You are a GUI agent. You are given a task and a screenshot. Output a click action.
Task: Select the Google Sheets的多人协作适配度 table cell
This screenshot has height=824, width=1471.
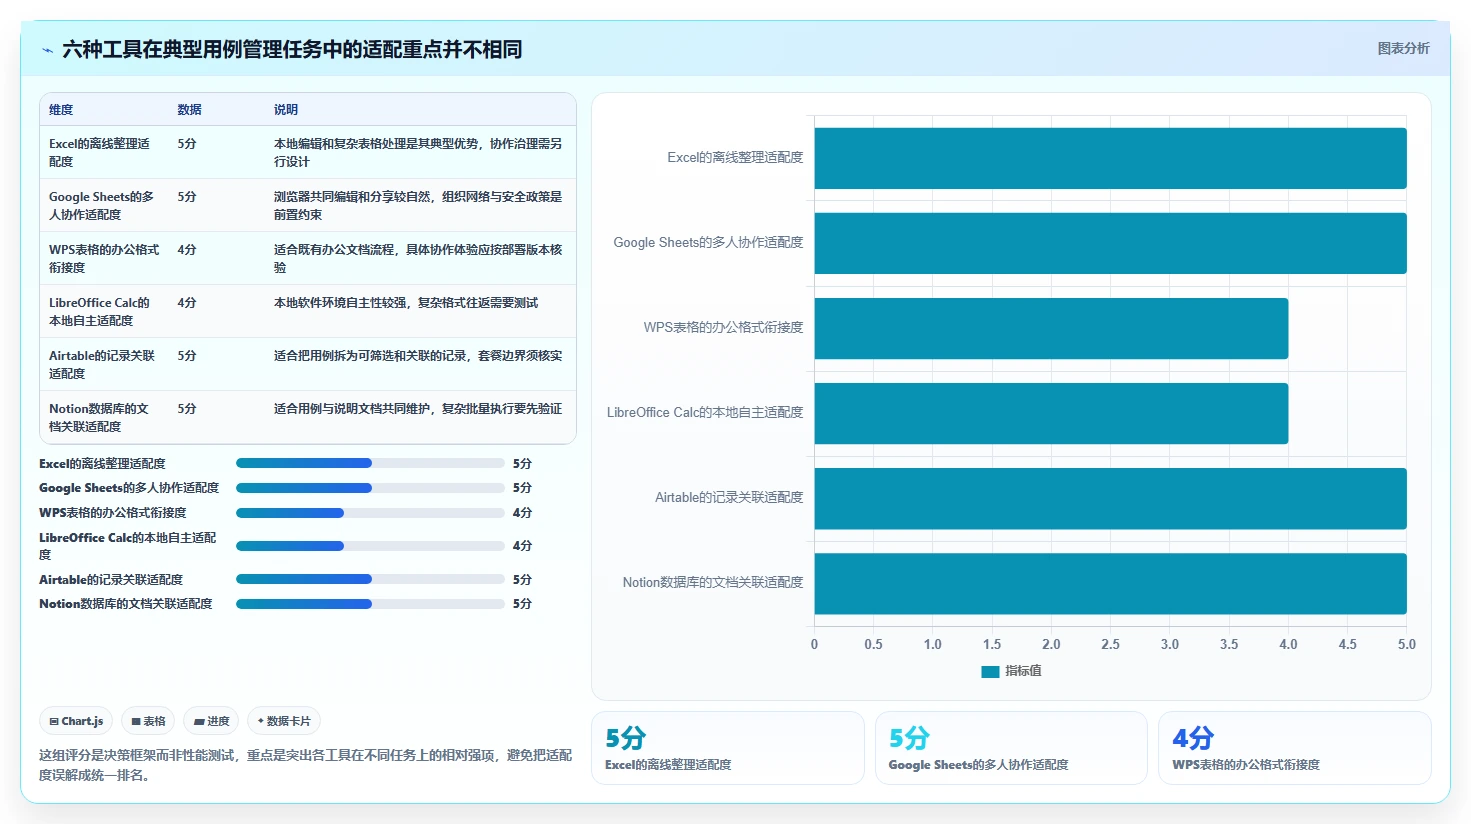click(102, 205)
